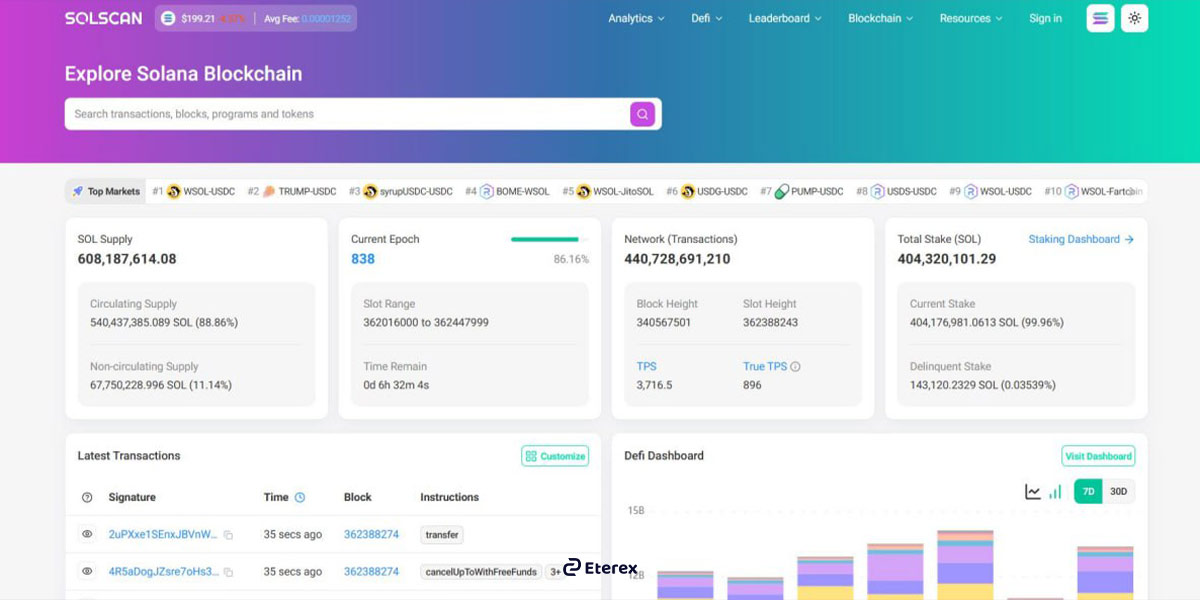The image size is (1200, 600).
Task: Open the #4 BOME-WSOL market
Action: point(507,191)
